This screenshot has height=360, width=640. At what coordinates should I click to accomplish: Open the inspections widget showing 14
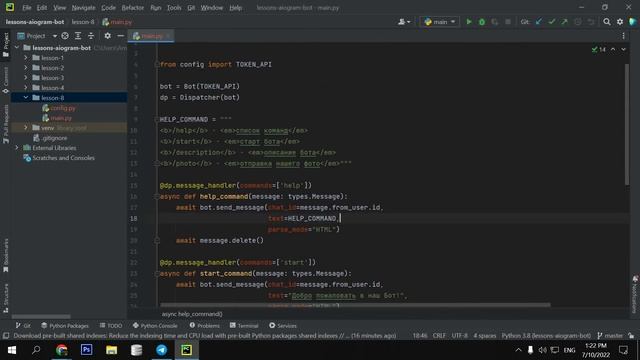(598, 49)
